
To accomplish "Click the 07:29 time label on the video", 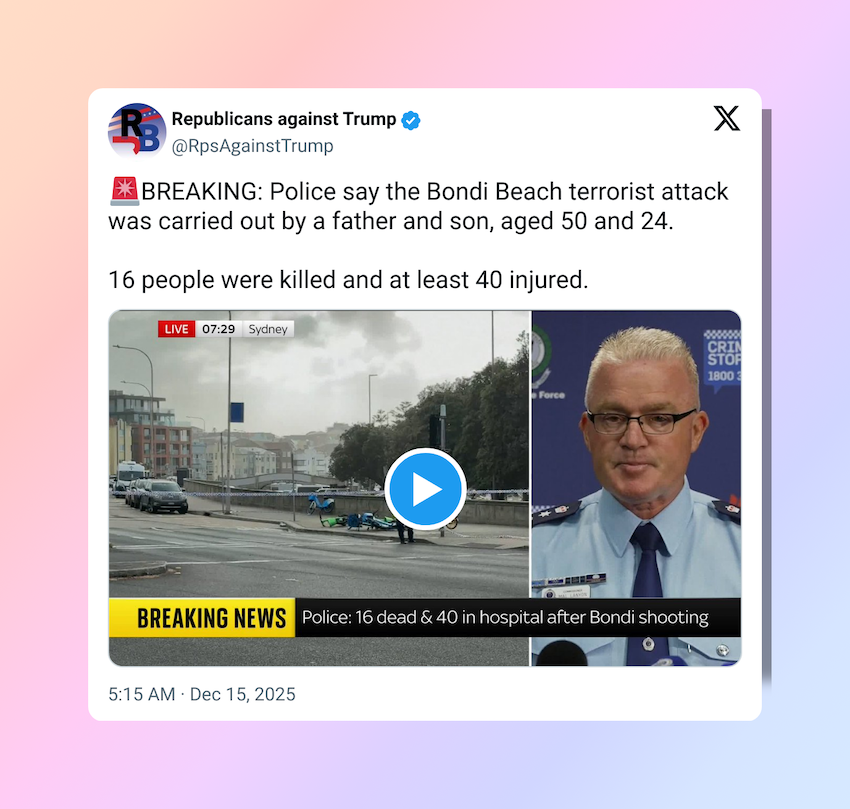I will point(218,329).
